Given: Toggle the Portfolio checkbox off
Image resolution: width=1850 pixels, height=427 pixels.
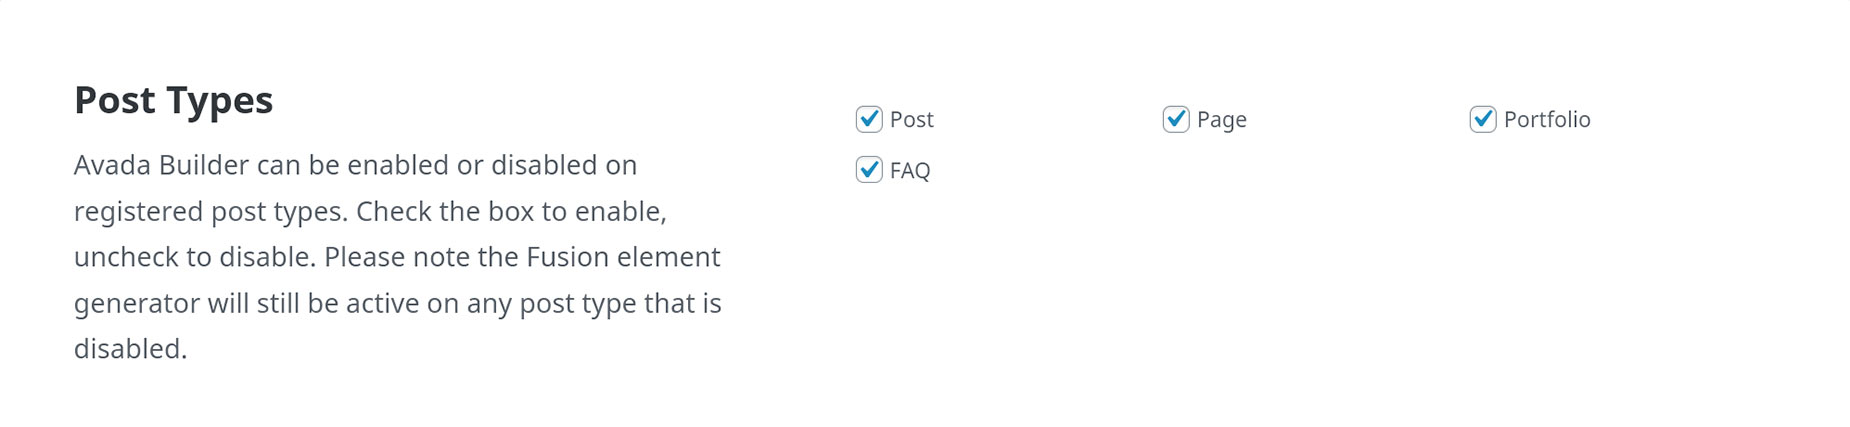Looking at the screenshot, I should tap(1483, 119).
